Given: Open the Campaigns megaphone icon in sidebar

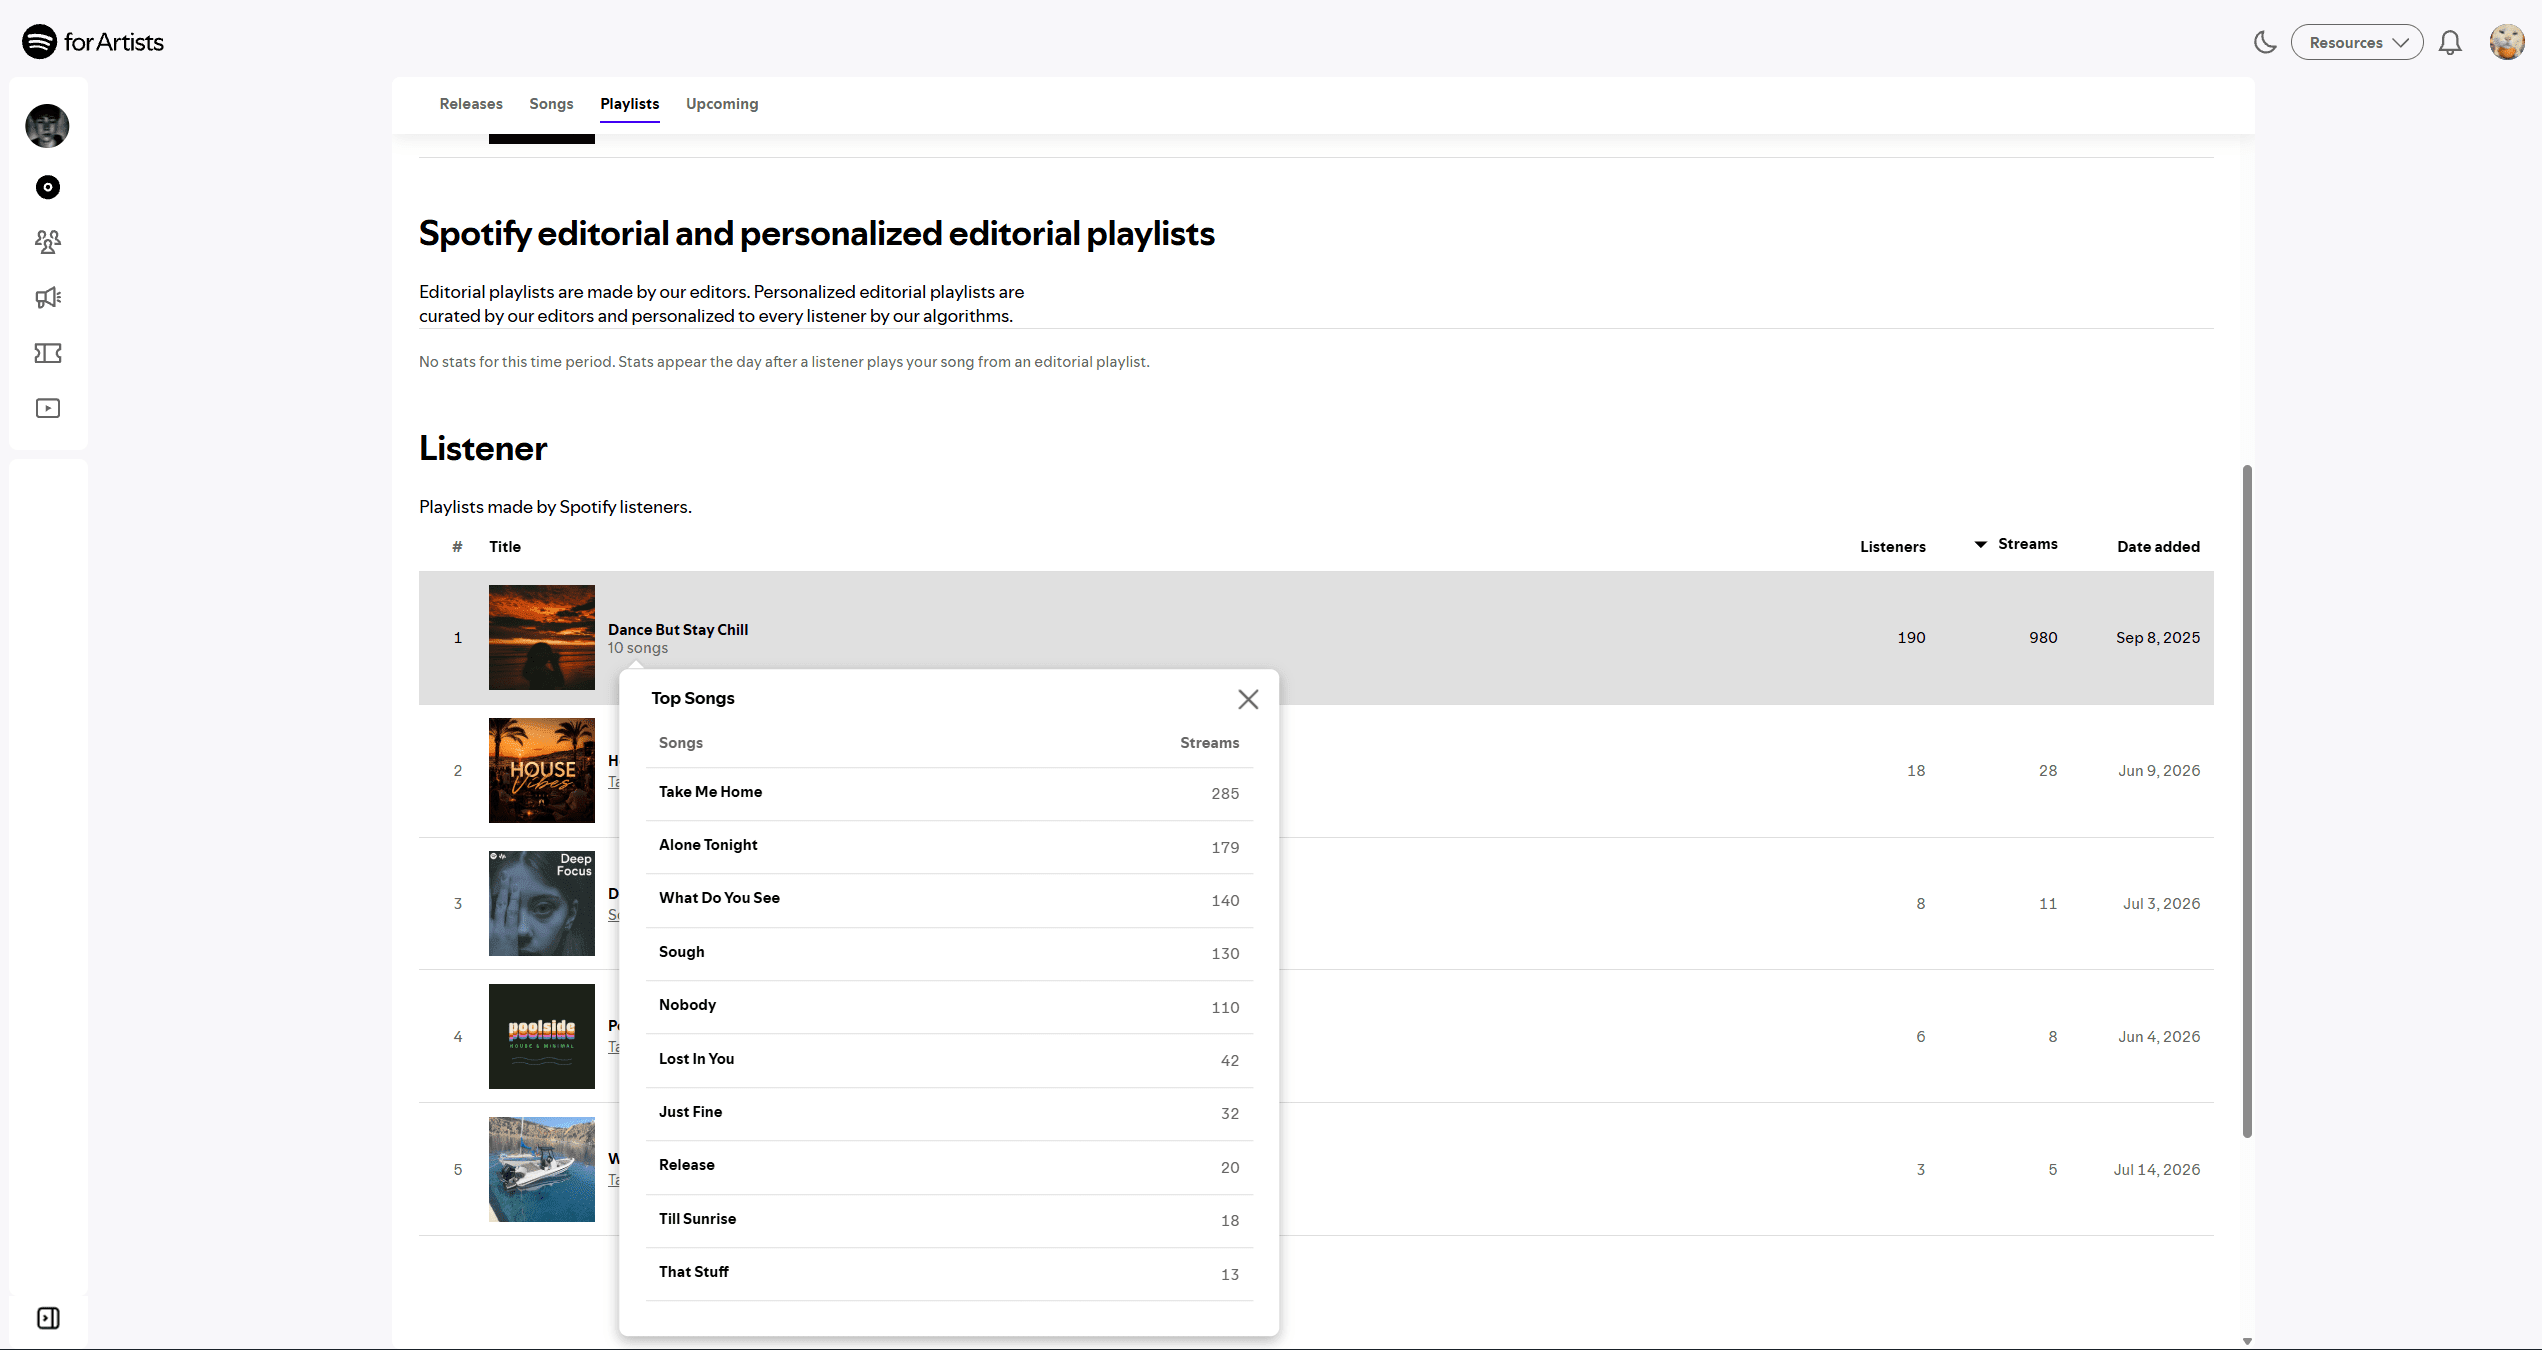Looking at the screenshot, I should click(x=47, y=297).
